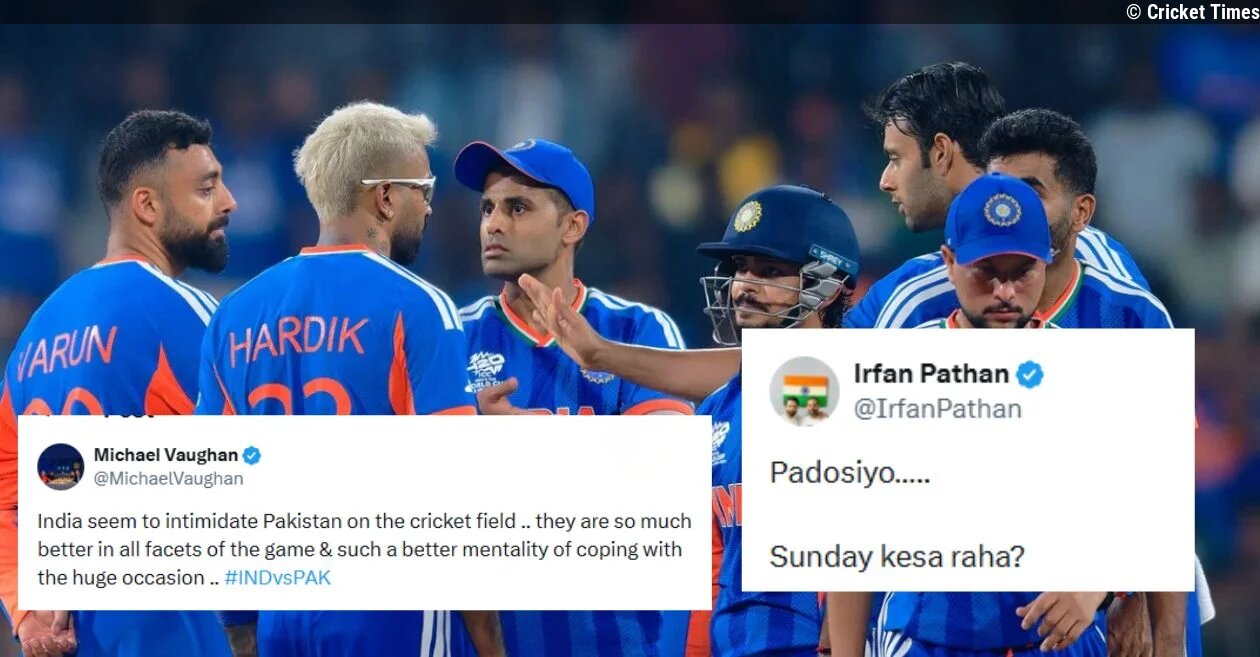Screen dimensions: 1260x657
Task: Click the BCCI crest on batting helmet
Action: pyautogui.click(x=747, y=217)
